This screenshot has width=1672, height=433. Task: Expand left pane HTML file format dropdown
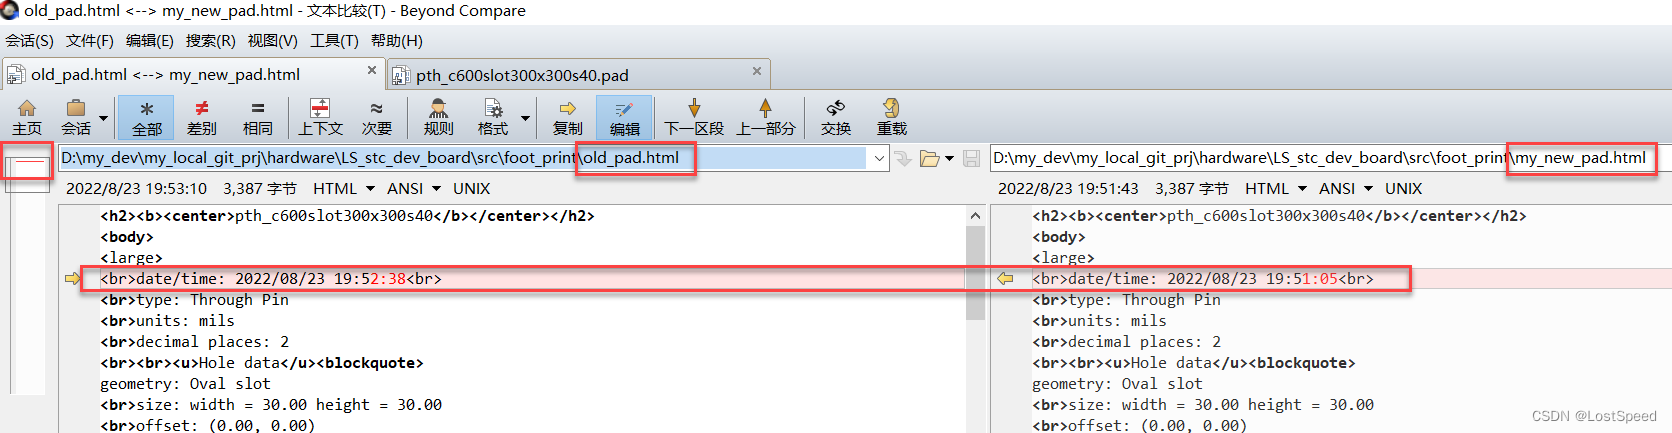pyautogui.click(x=370, y=188)
